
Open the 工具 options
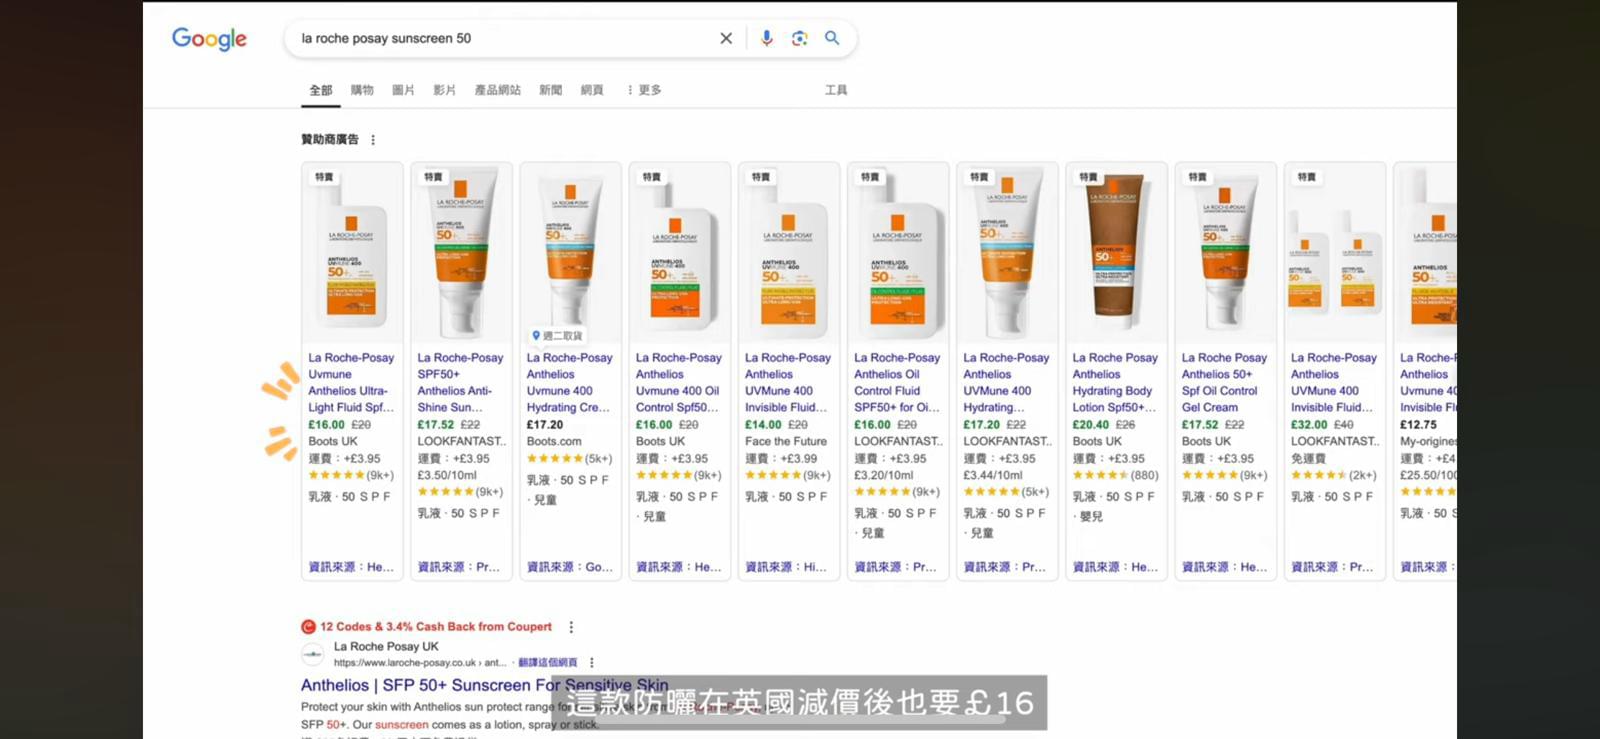pos(836,90)
